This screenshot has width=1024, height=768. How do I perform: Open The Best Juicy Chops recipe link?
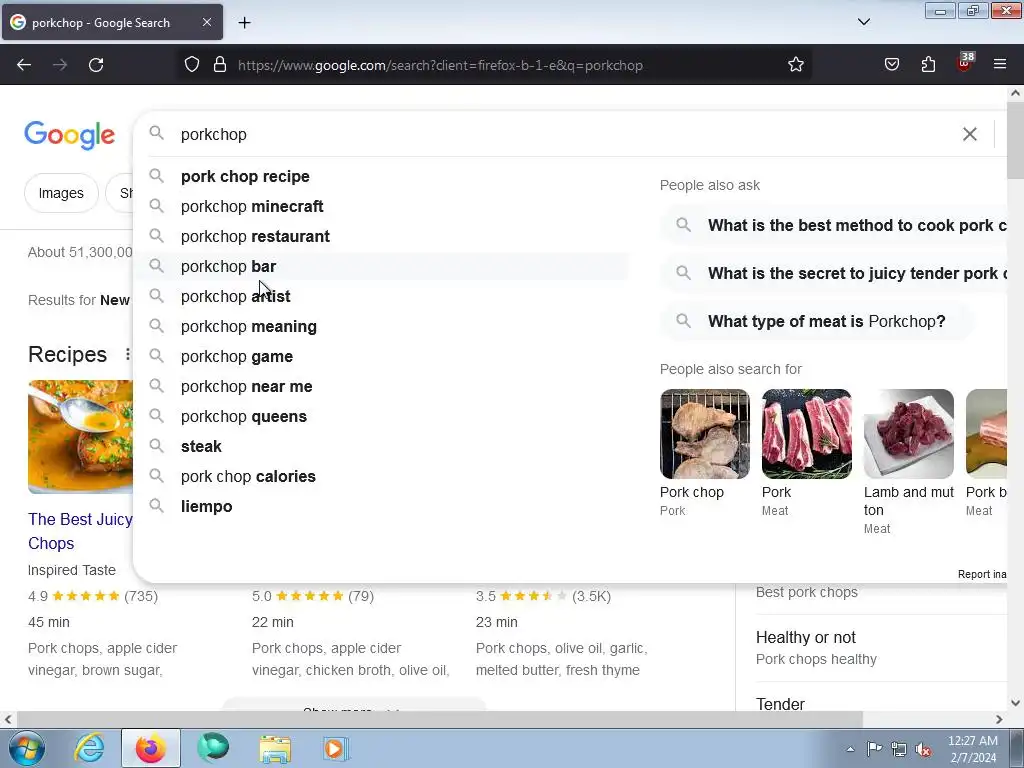pos(80,531)
